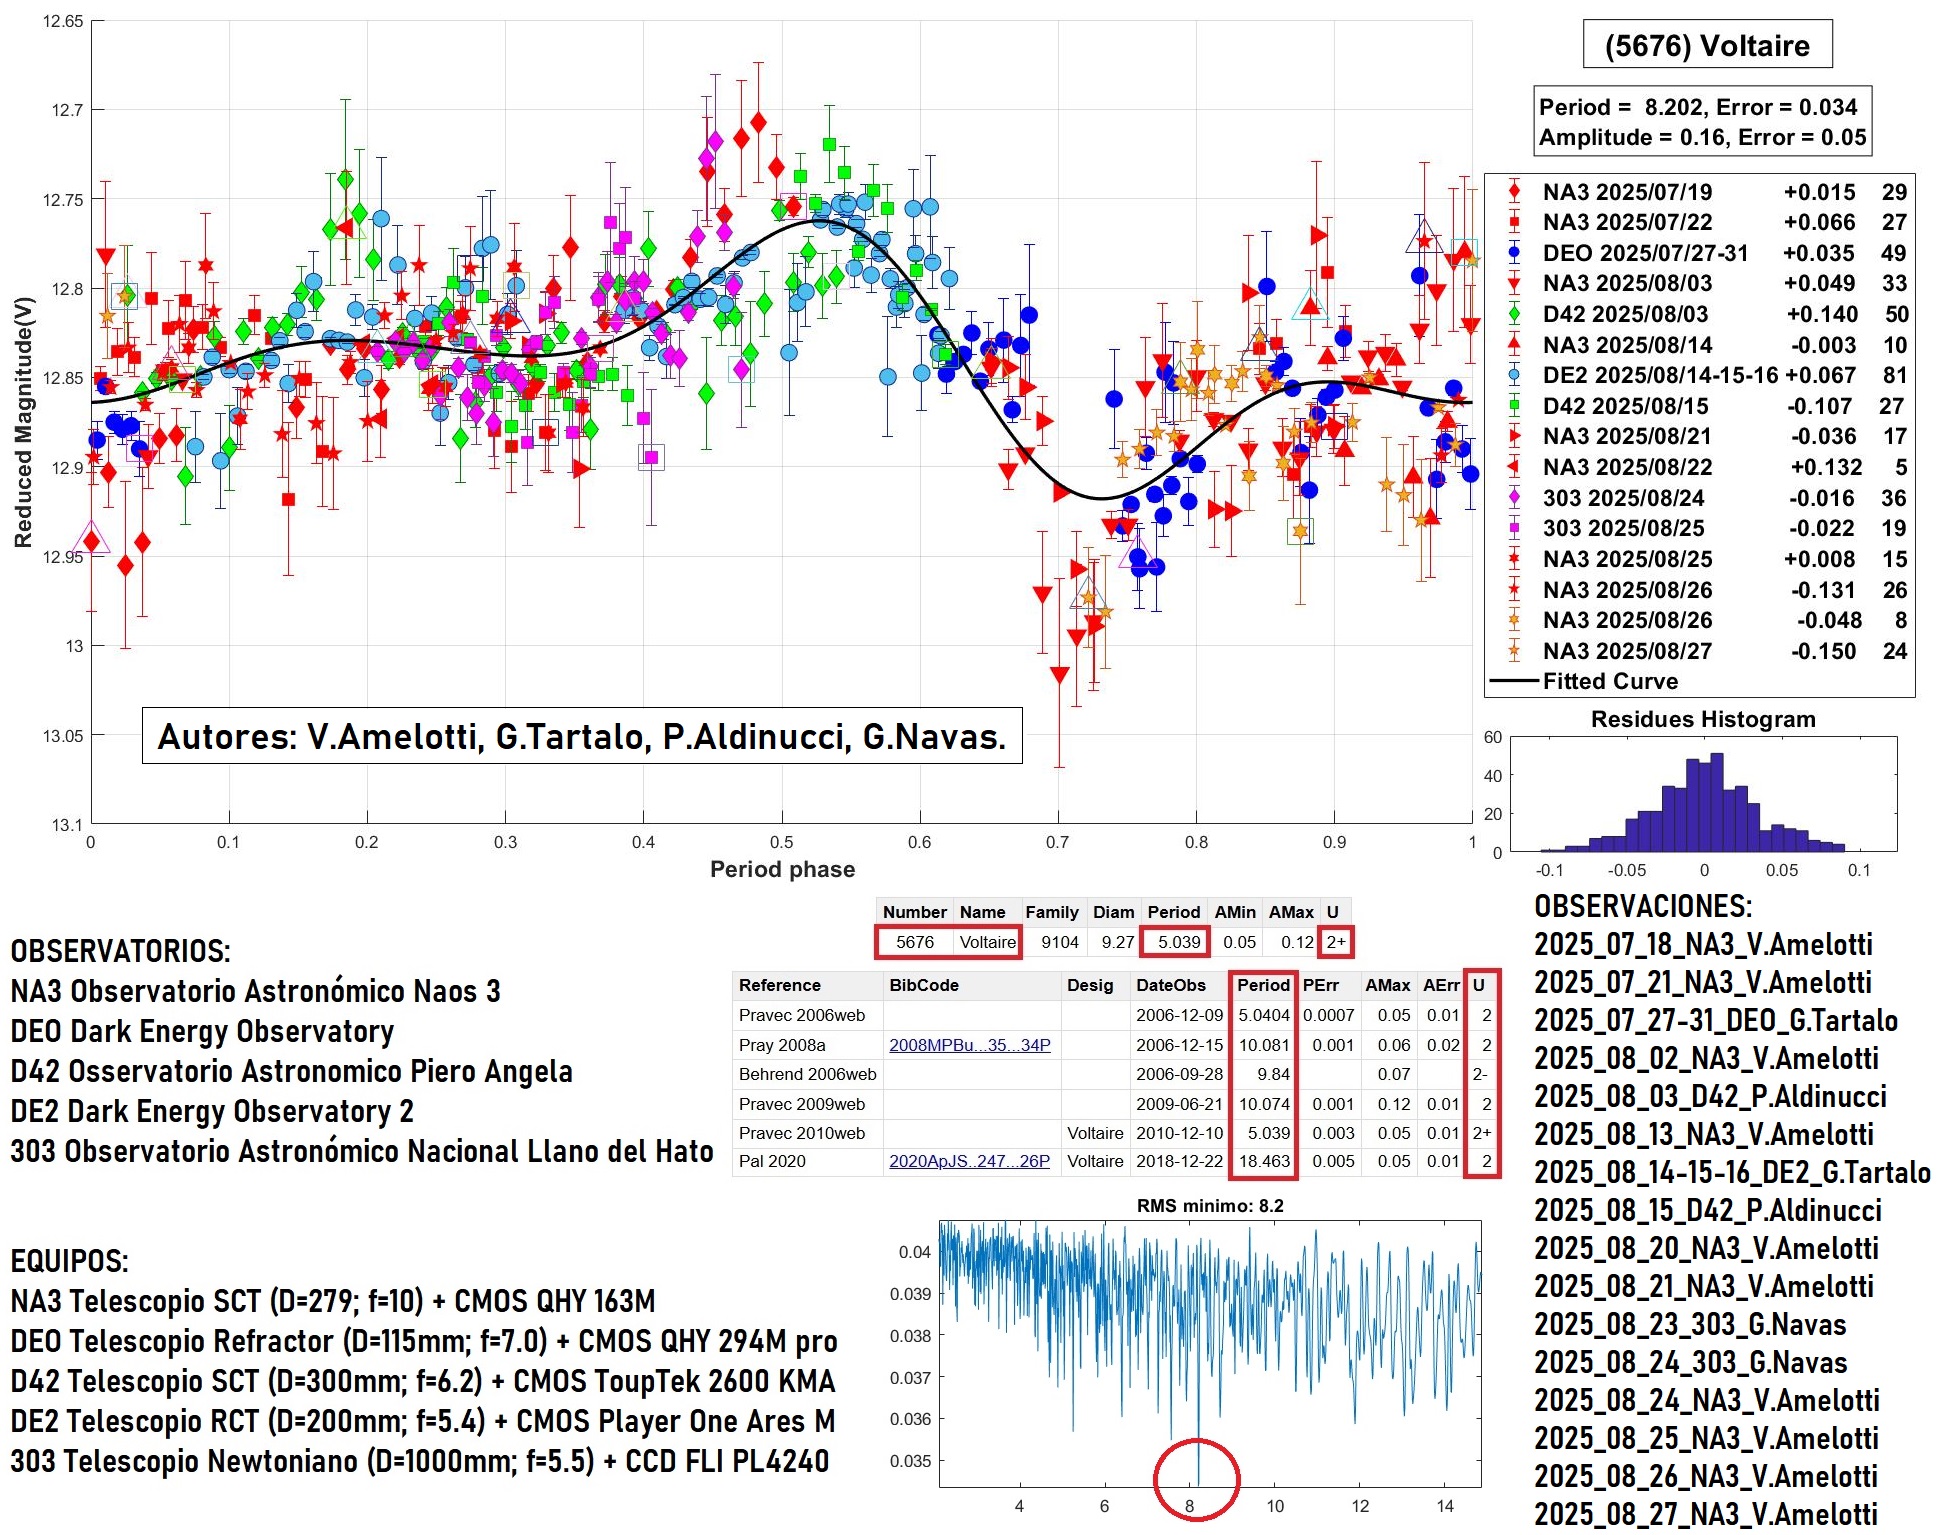Image resolution: width=1953 pixels, height=1535 pixels.
Task: Click the Pal 2020 reference row
Action: pyautogui.click(x=772, y=1161)
